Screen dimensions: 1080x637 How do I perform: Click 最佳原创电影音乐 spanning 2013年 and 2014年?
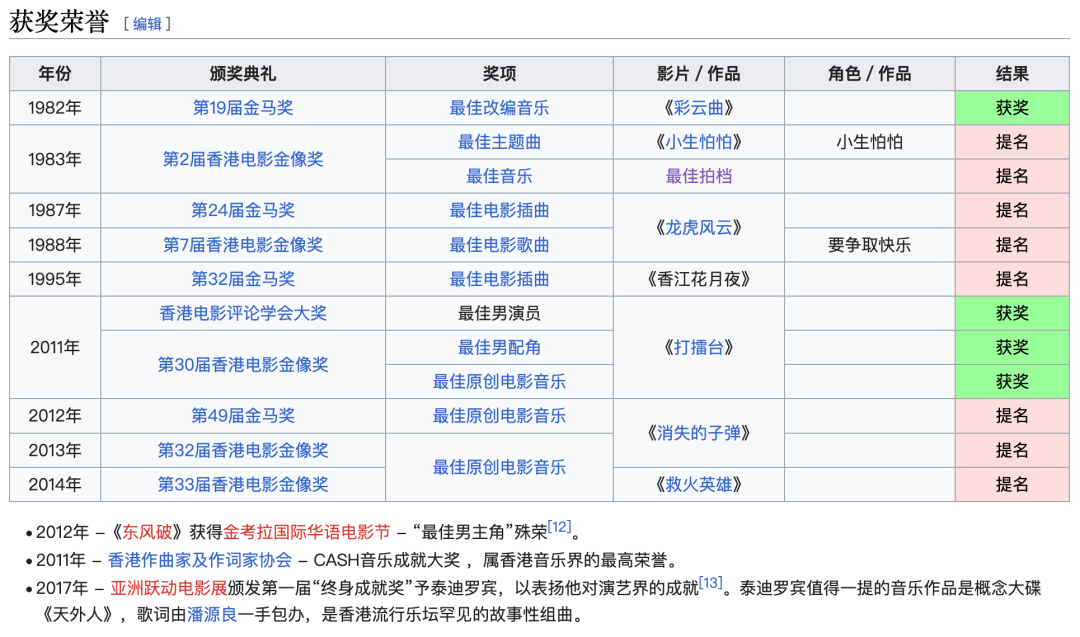click(499, 467)
